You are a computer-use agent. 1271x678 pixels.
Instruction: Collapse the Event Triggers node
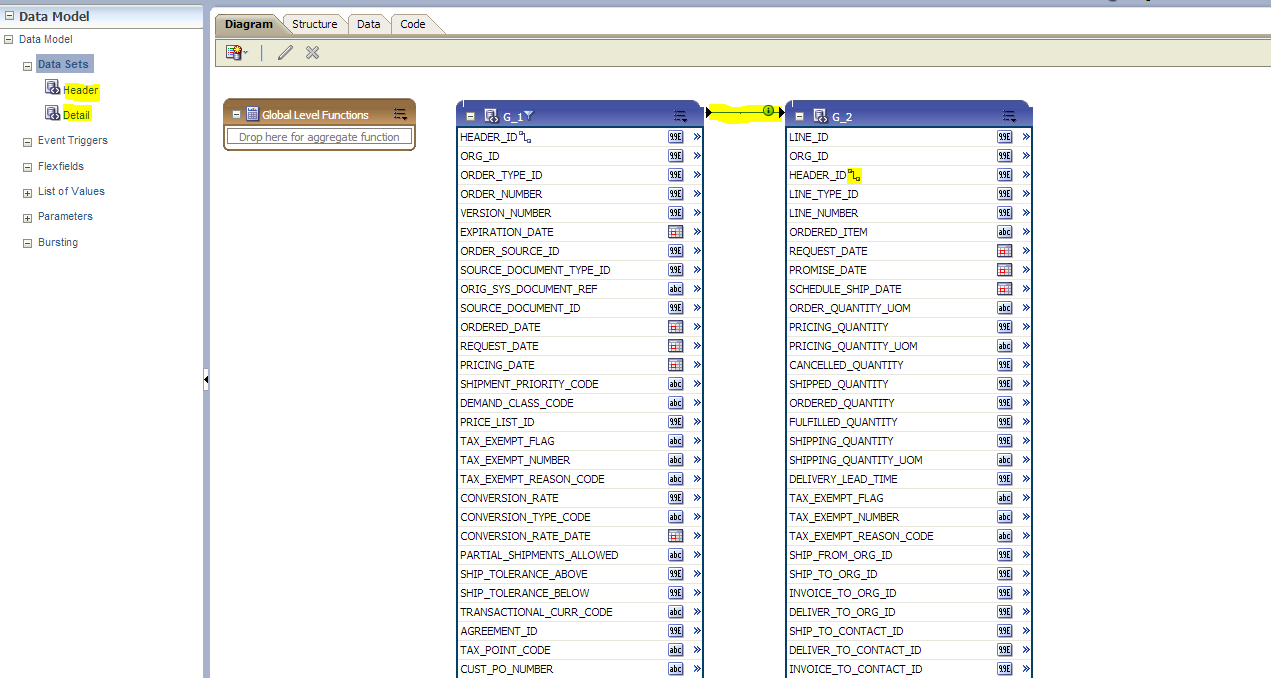[27, 140]
